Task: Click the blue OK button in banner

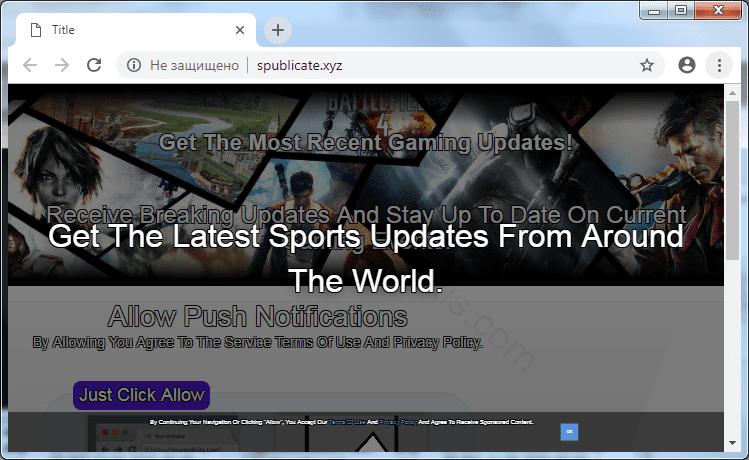Action: (x=569, y=431)
